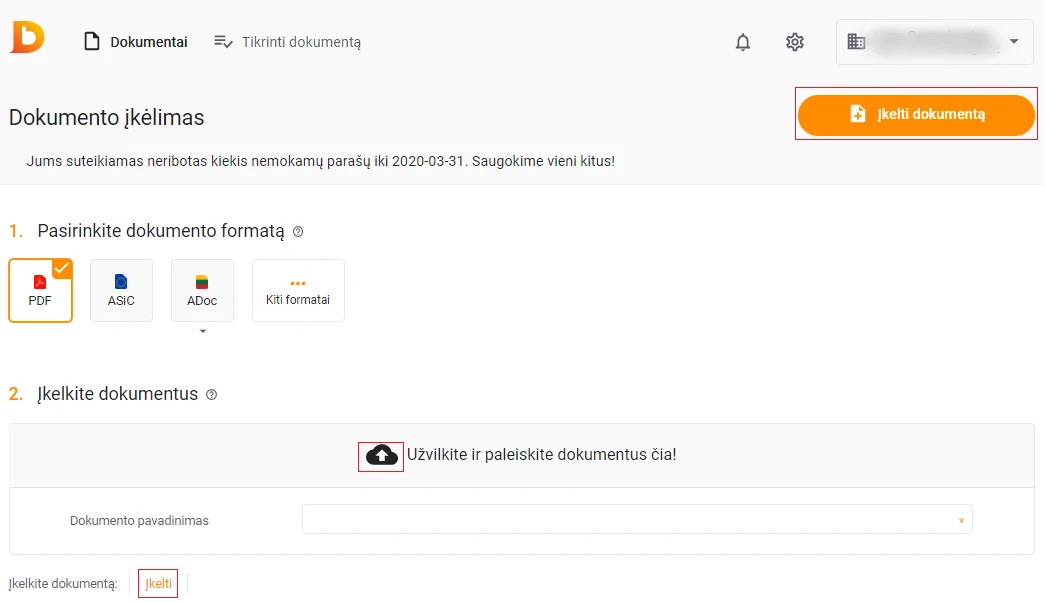1045x603 pixels.
Task: Select ASiC document format
Action: [x=121, y=291]
